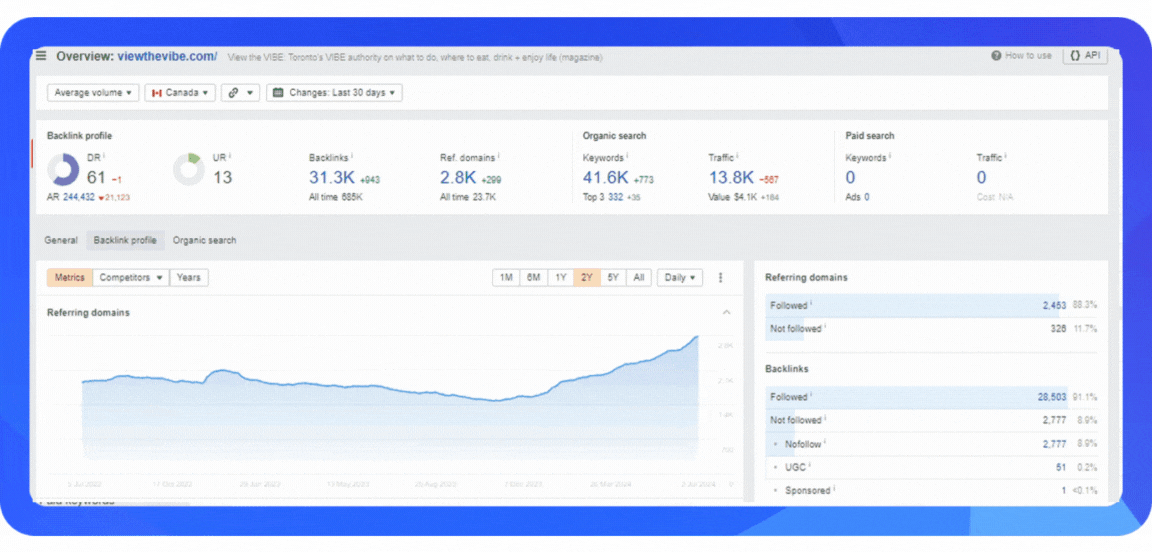Click UGC backlinks count 51
The width and height of the screenshot is (1152, 552).
tap(1061, 467)
